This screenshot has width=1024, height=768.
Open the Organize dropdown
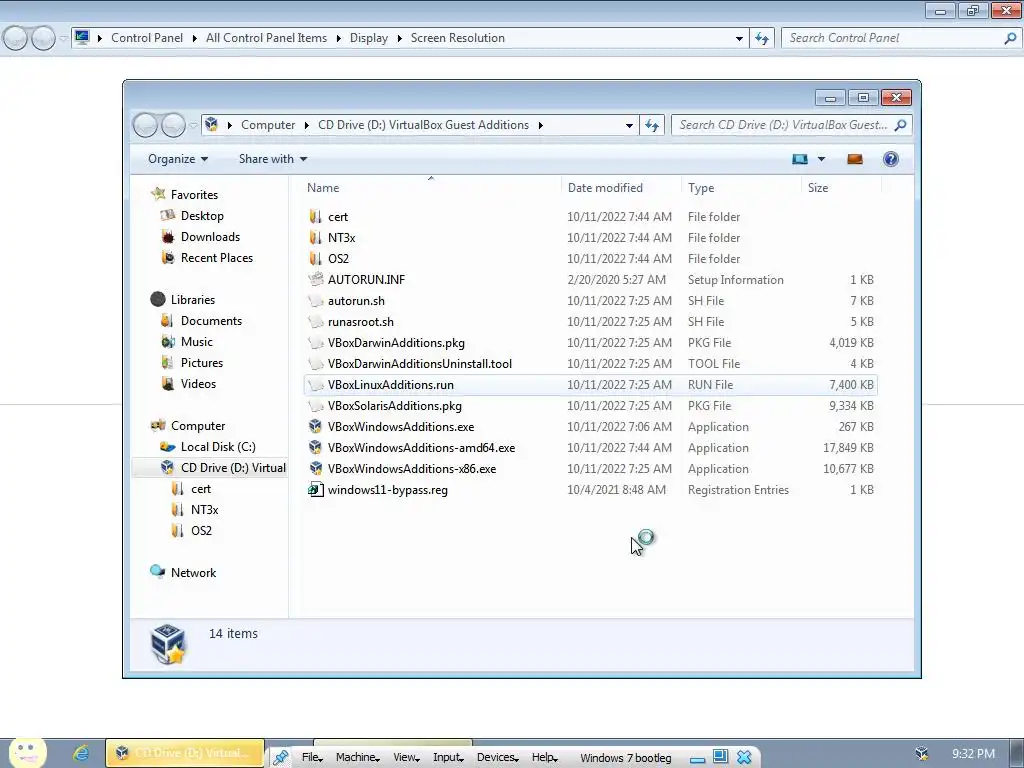(178, 159)
